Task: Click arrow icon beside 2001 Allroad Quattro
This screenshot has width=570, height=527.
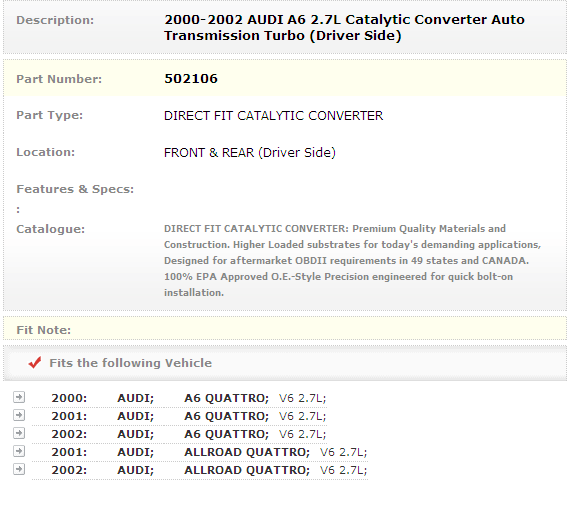Action: (x=19, y=451)
